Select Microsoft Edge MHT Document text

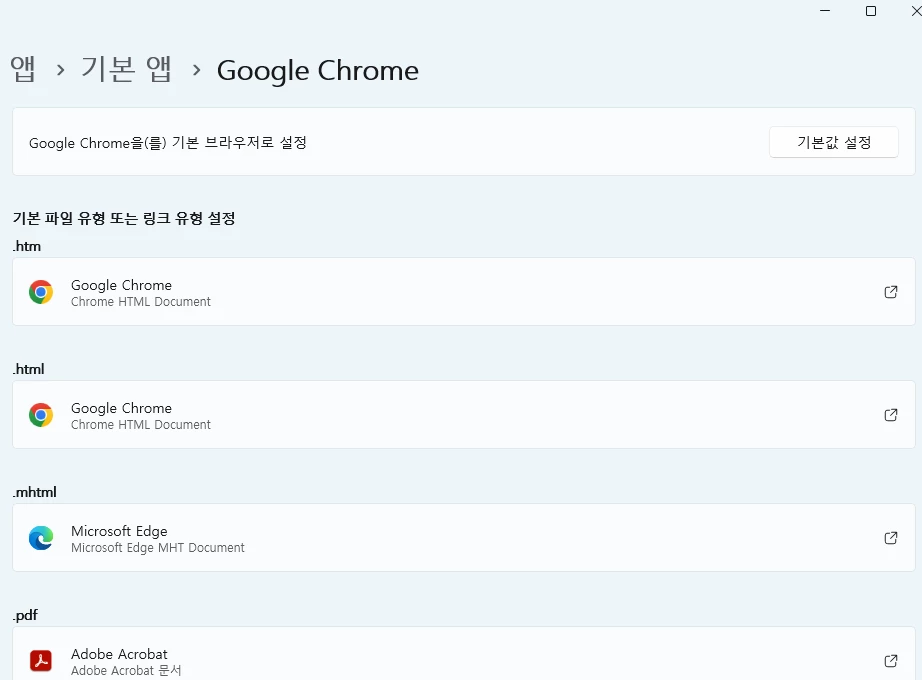(158, 548)
